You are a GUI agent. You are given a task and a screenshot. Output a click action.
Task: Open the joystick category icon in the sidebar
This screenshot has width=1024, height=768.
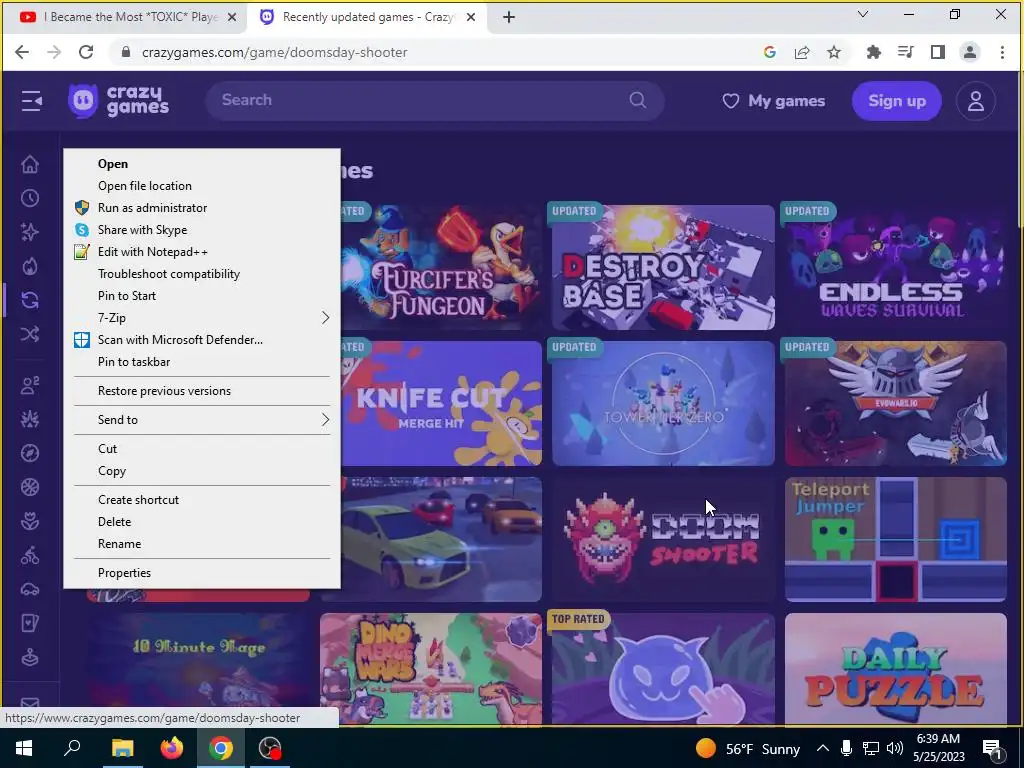[30, 658]
